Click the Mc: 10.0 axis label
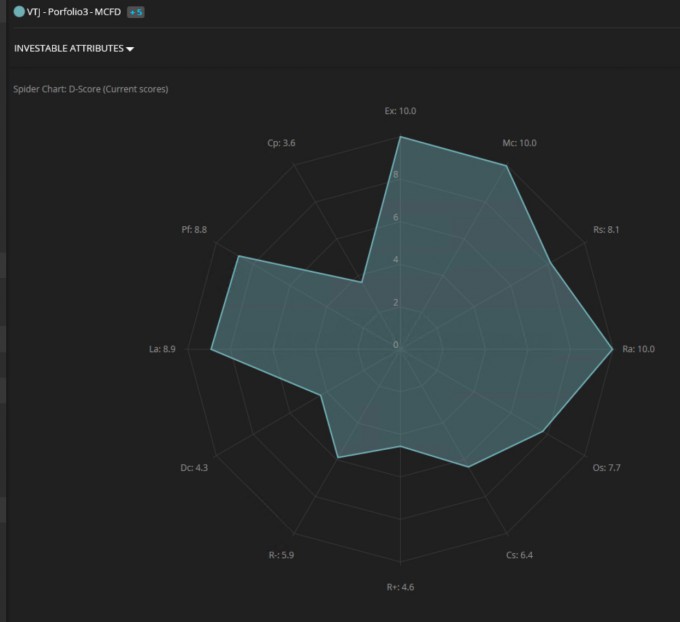This screenshot has width=680, height=622. click(520, 143)
